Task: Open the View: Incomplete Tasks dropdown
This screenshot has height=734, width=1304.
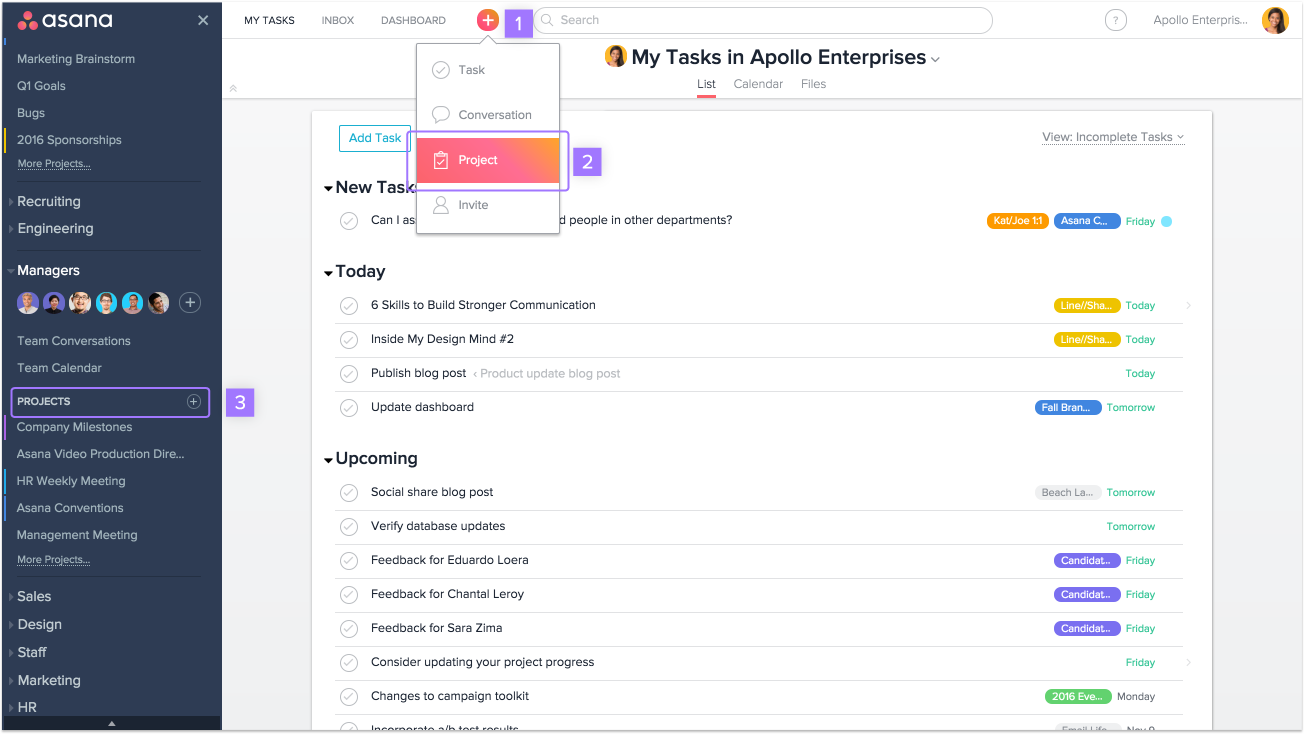Action: 1113,137
